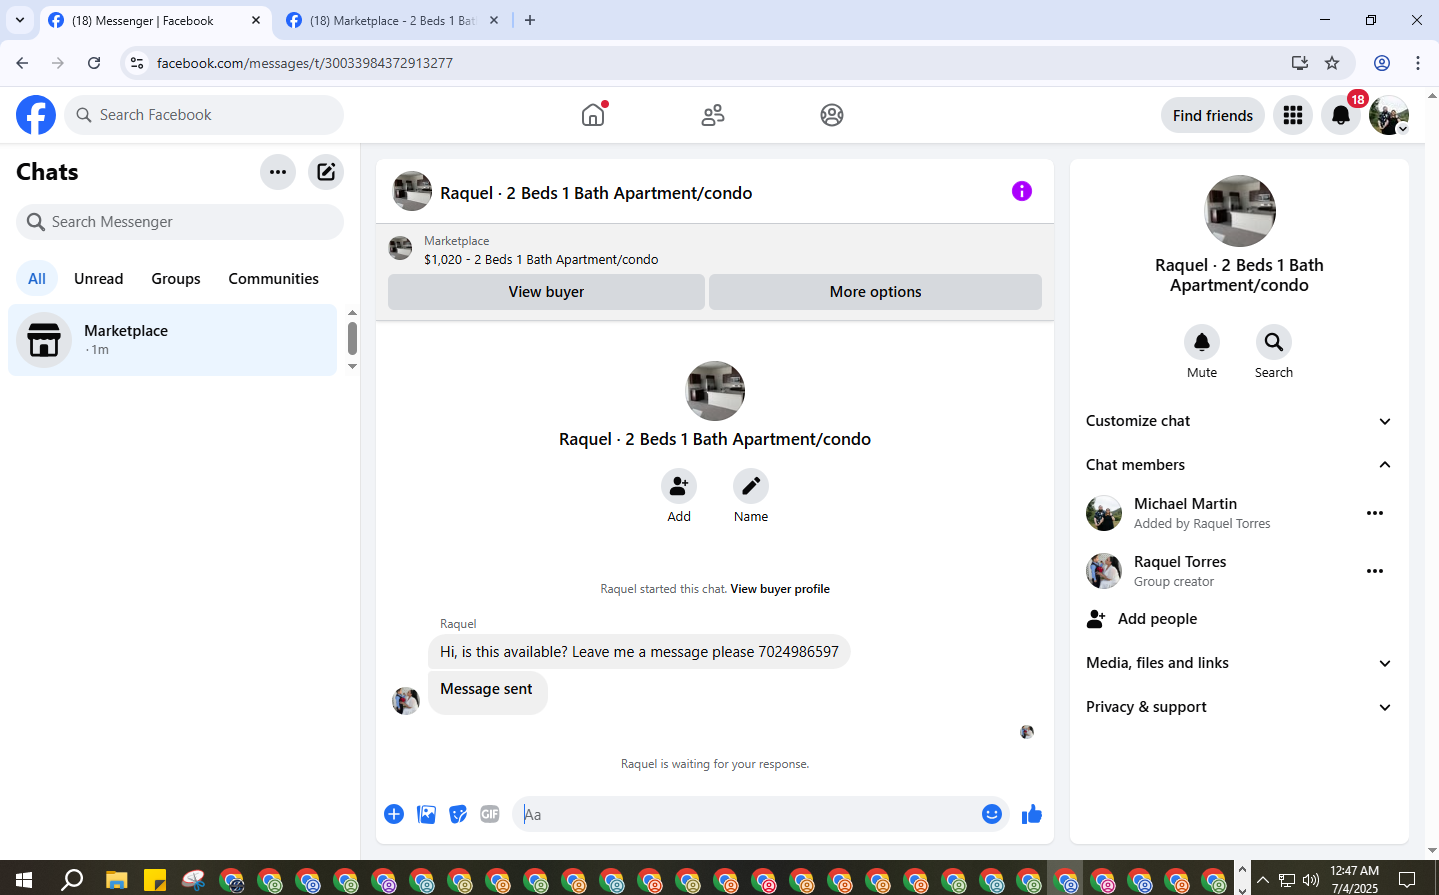The width and height of the screenshot is (1439, 895).
Task: Open conversation information purple icon
Action: point(1022,191)
